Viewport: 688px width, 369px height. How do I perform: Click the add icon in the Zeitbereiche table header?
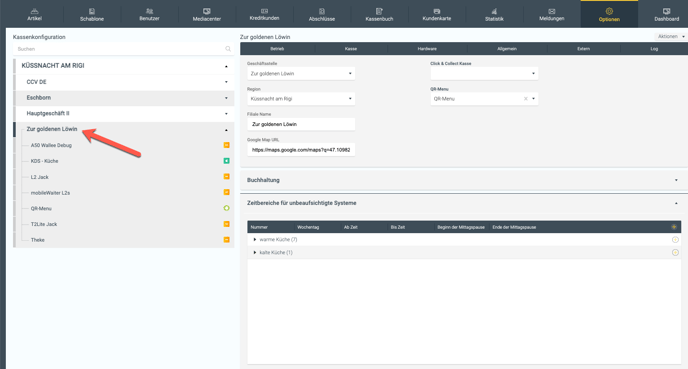pos(674,227)
